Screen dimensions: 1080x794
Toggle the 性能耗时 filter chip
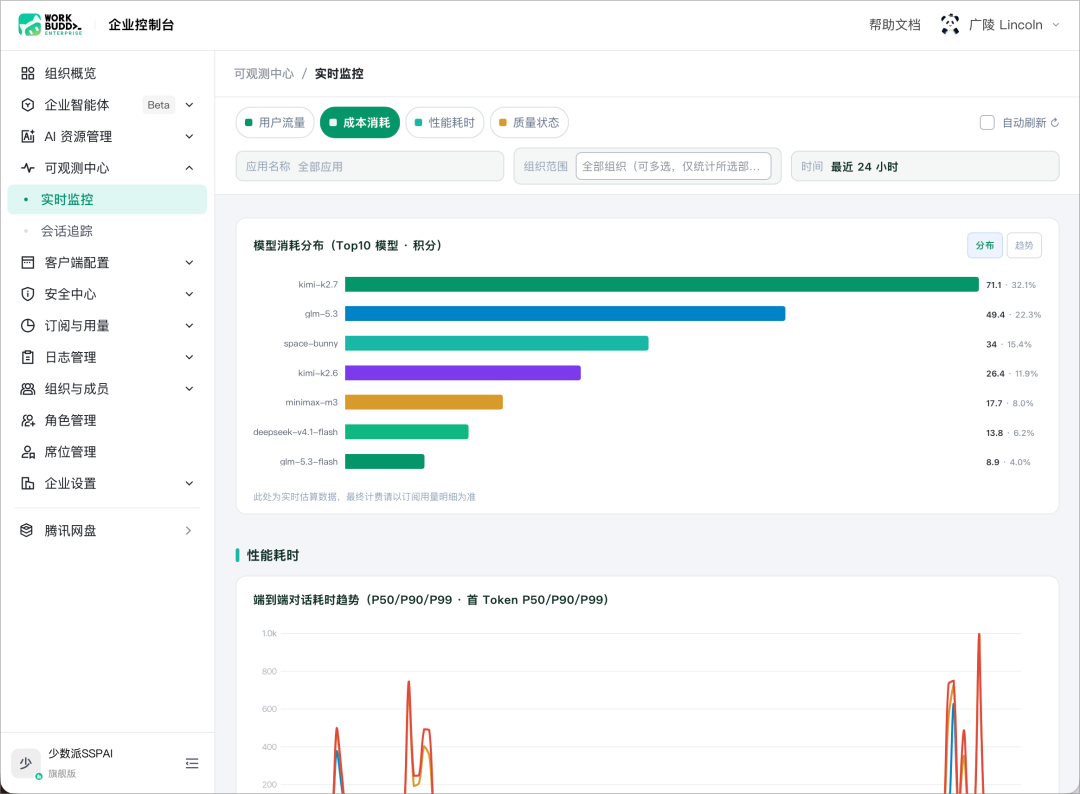click(x=445, y=123)
